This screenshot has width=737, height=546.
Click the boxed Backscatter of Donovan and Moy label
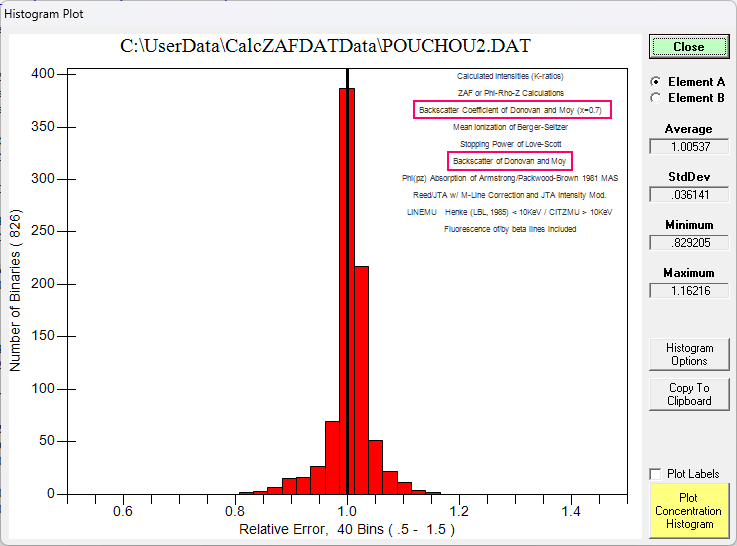click(x=509, y=160)
